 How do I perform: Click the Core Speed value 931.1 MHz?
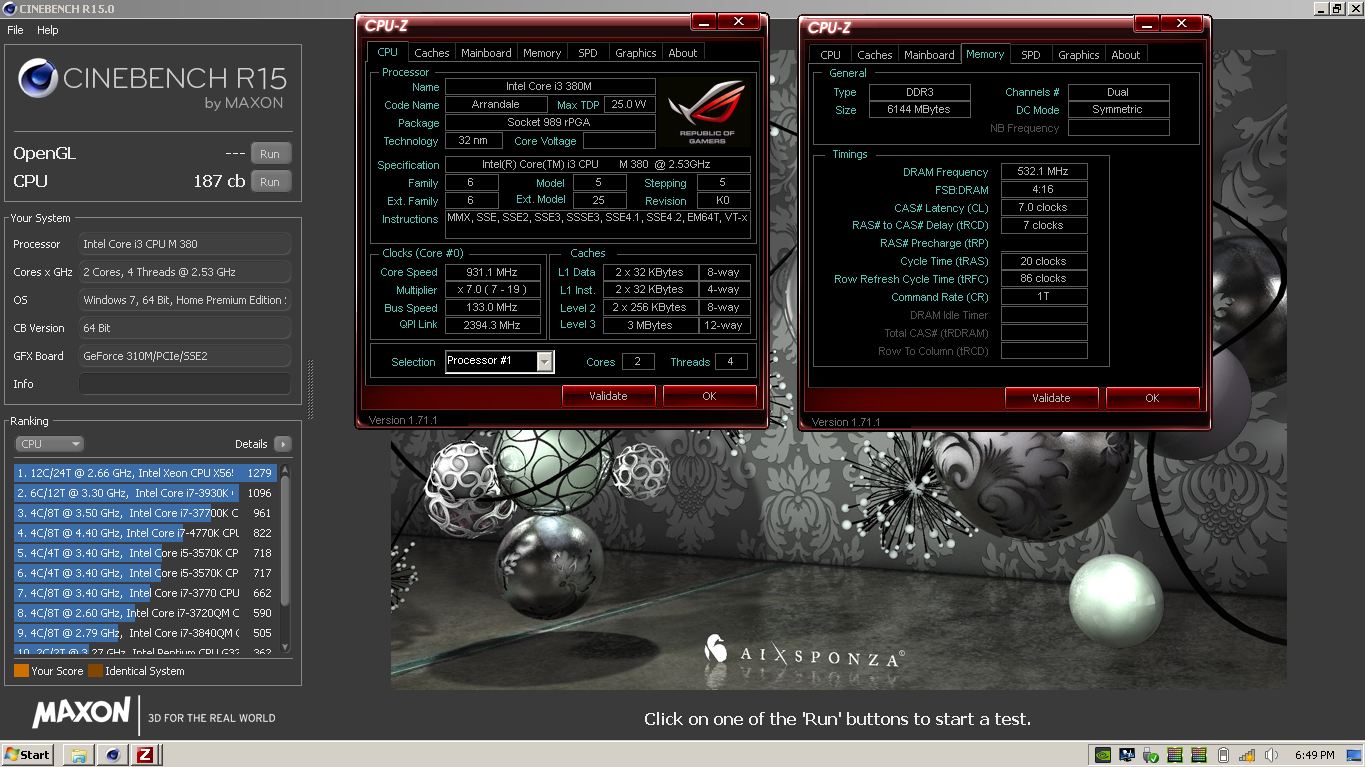pyautogui.click(x=492, y=272)
